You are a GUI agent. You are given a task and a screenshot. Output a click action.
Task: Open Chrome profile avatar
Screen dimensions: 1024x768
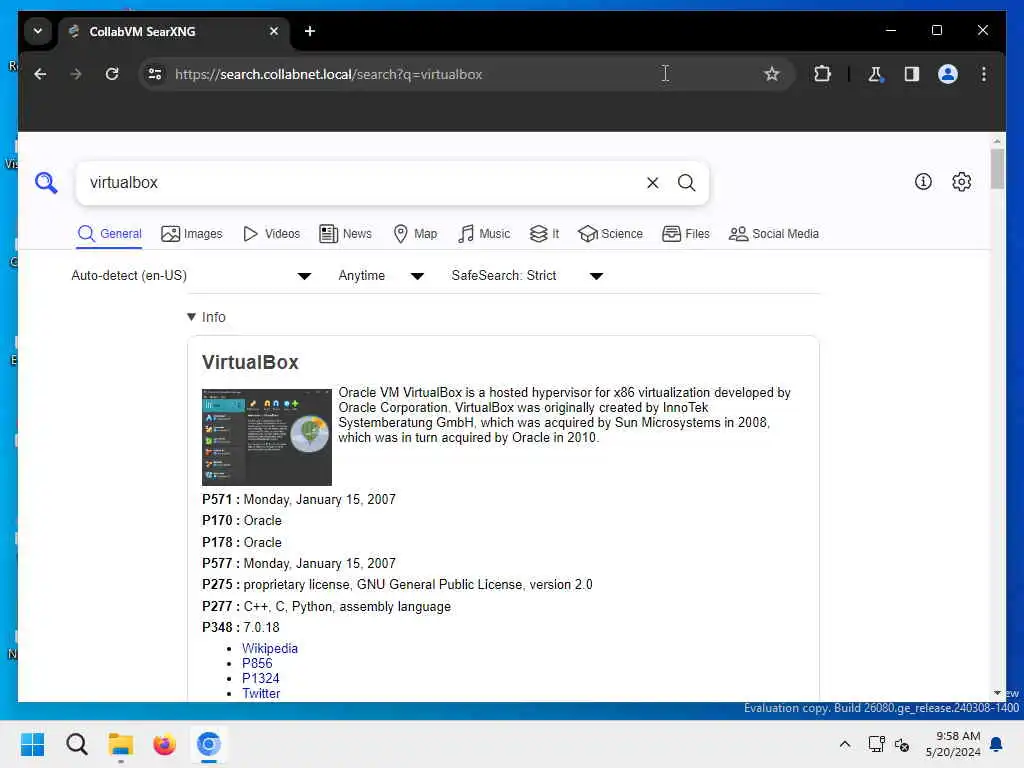[948, 74]
